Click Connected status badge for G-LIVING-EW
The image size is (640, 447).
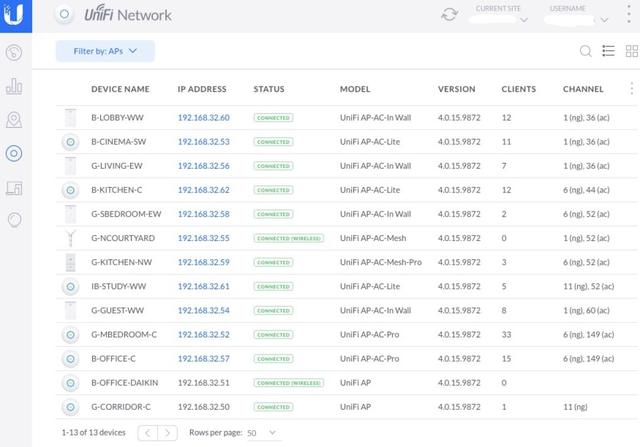click(x=273, y=166)
